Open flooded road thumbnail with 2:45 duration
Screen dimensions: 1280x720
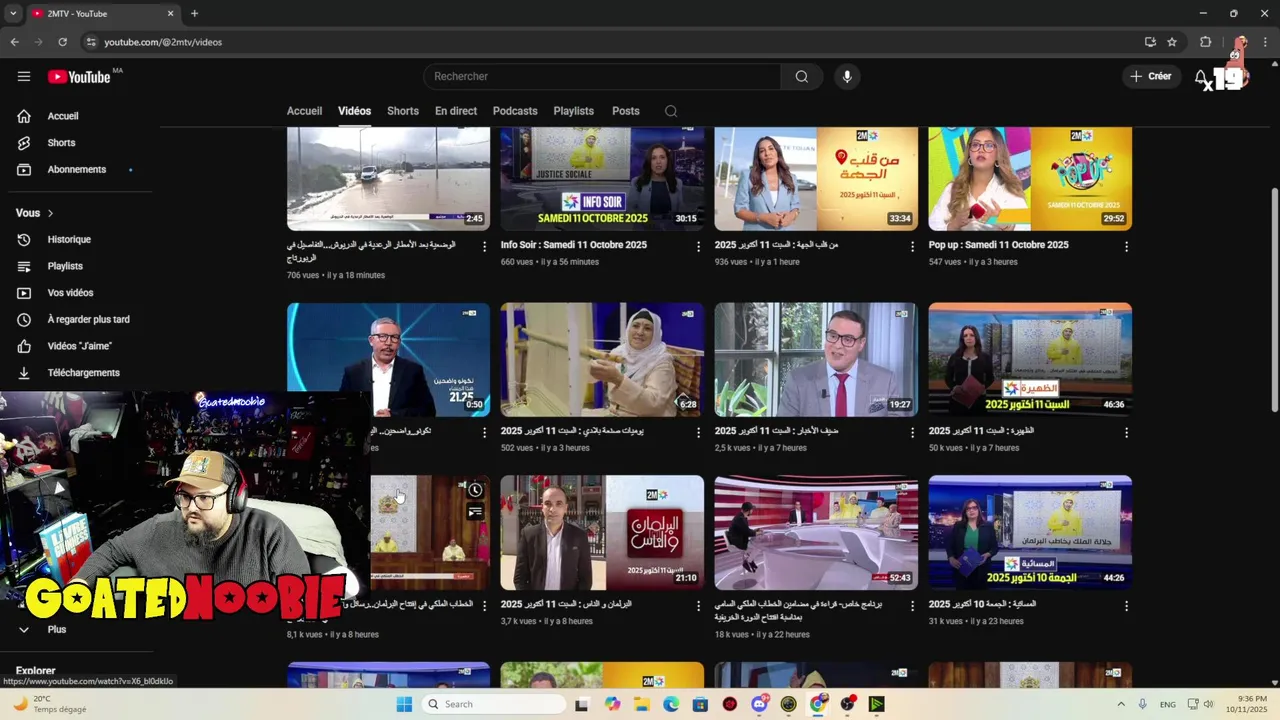pos(389,179)
